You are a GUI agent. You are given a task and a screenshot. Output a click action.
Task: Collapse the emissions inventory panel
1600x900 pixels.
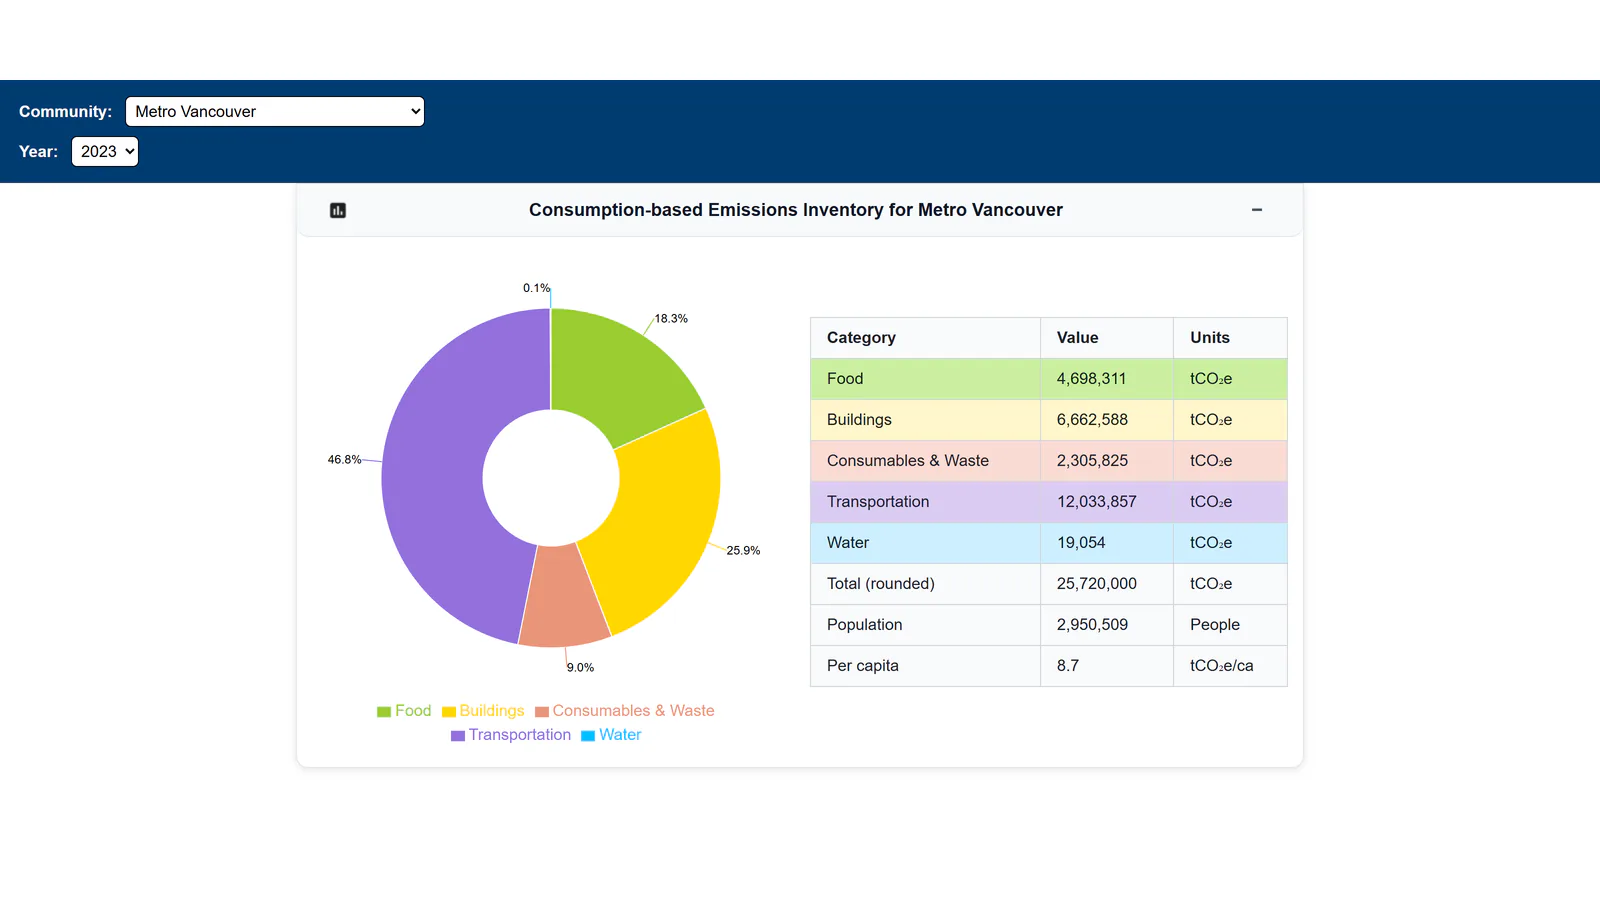point(1257,210)
